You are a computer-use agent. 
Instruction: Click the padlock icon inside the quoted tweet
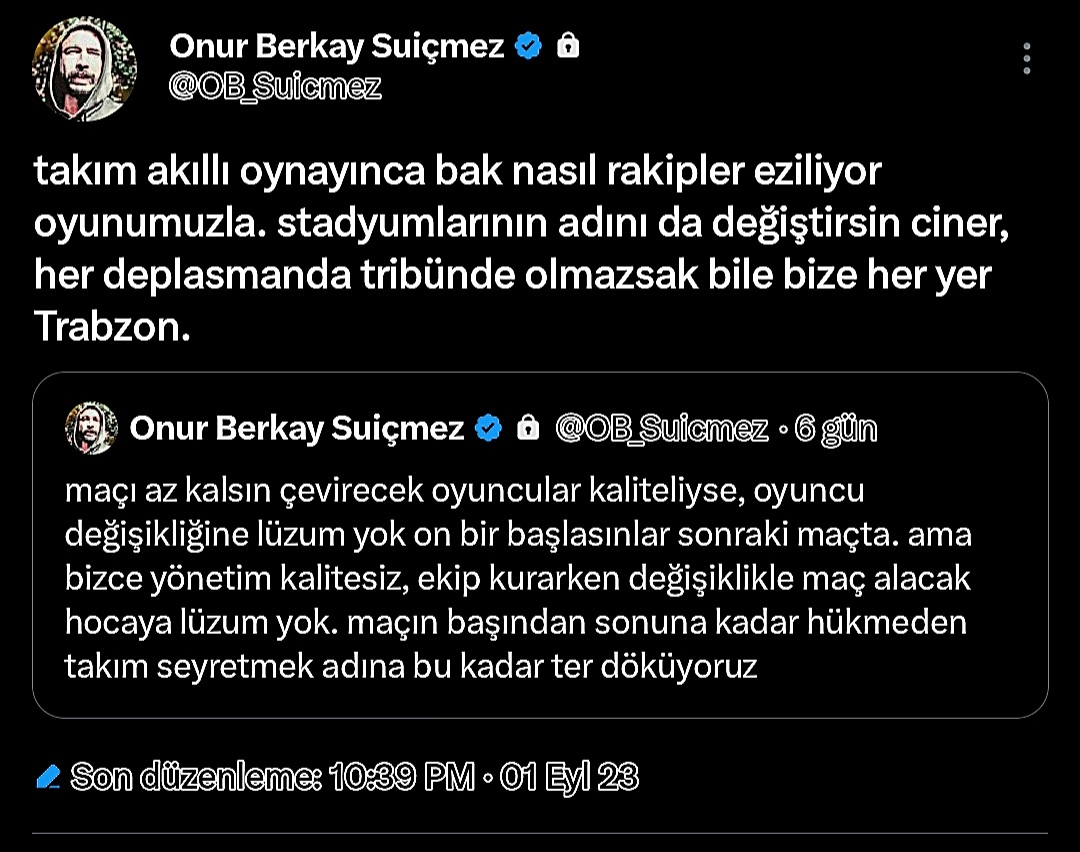(x=527, y=429)
